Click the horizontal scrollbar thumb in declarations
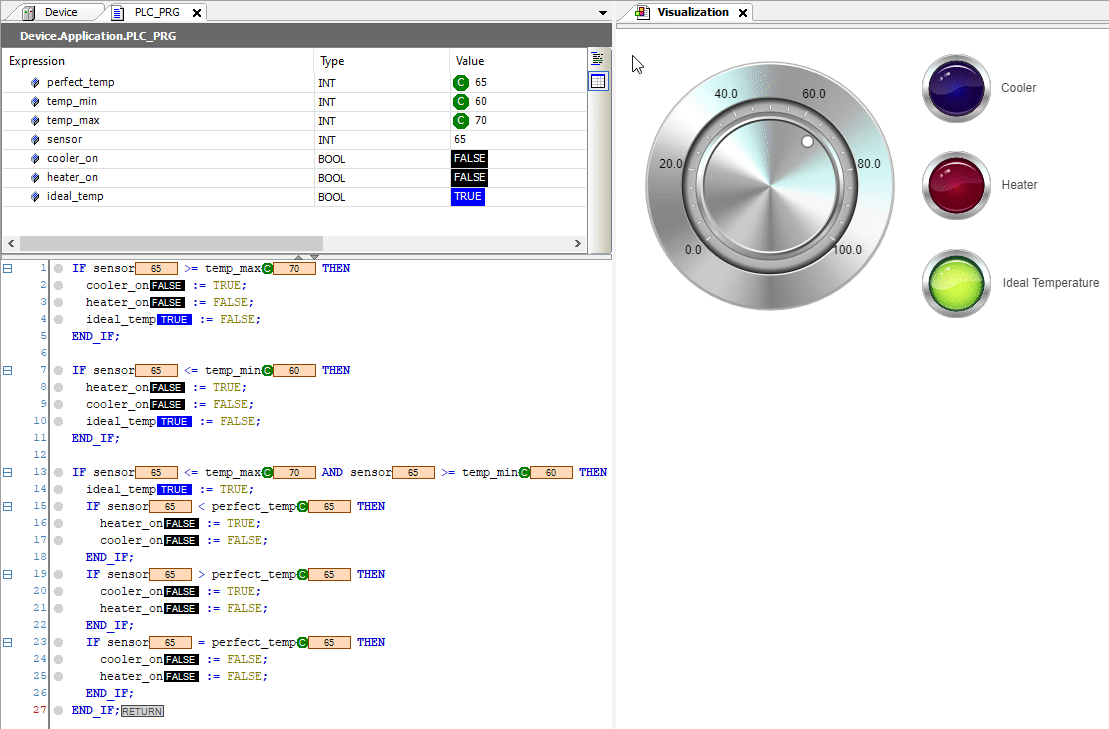Viewport: 1109px width, 729px height. point(171,243)
